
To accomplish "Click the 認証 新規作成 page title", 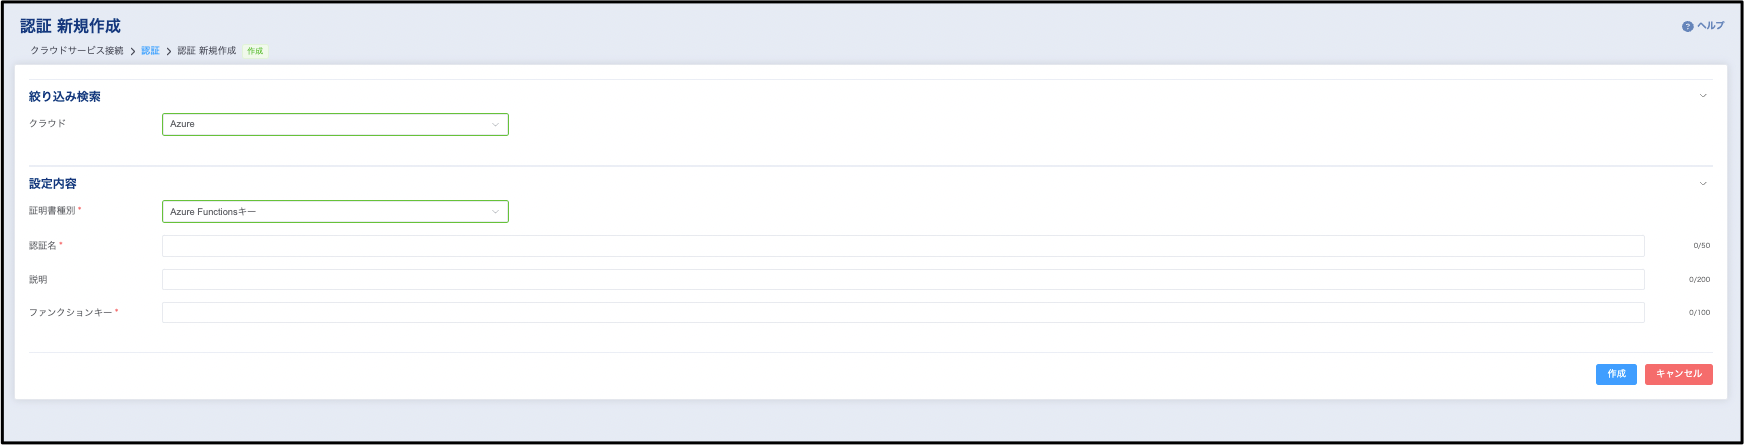I will (x=70, y=26).
